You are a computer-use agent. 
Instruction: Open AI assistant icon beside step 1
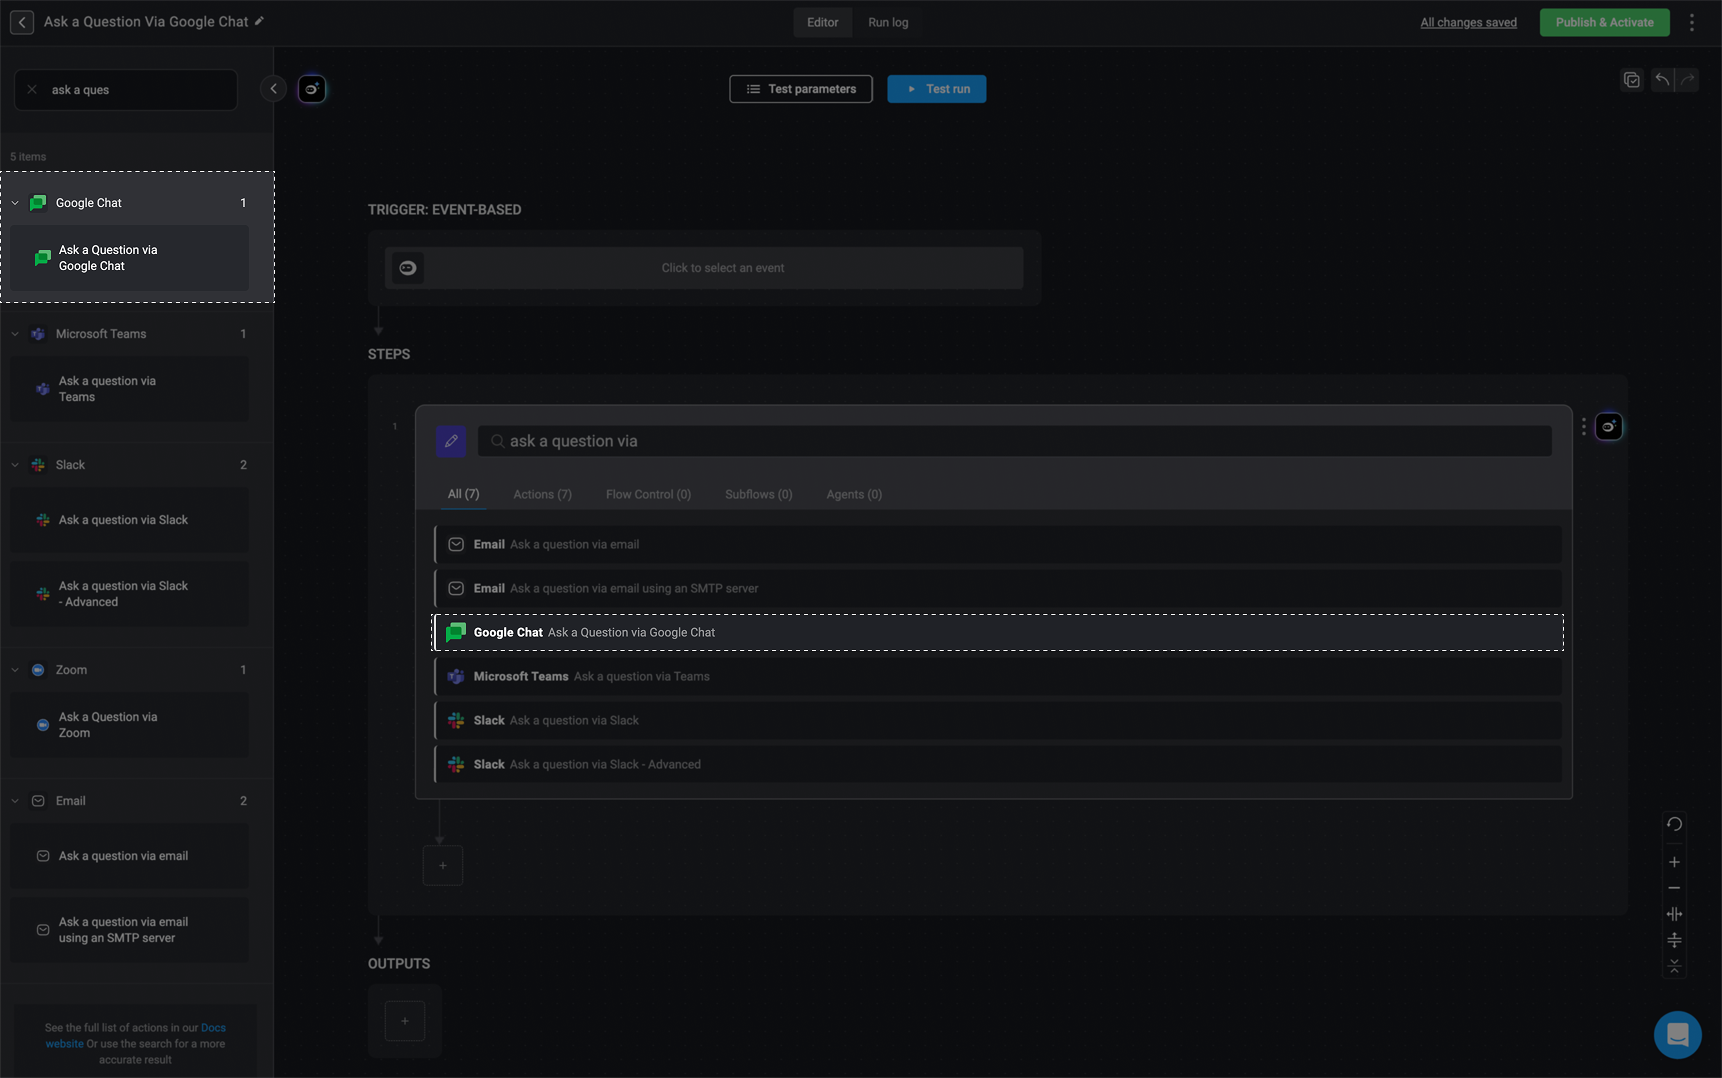1609,427
